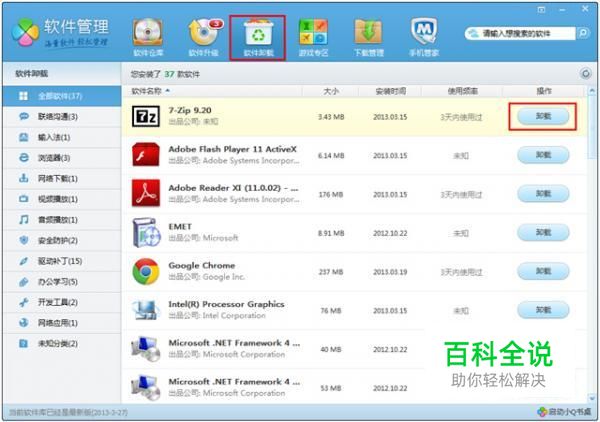Click the scrollbar up arrow
Viewport: 600px width, 422px height.
[x=592, y=91]
